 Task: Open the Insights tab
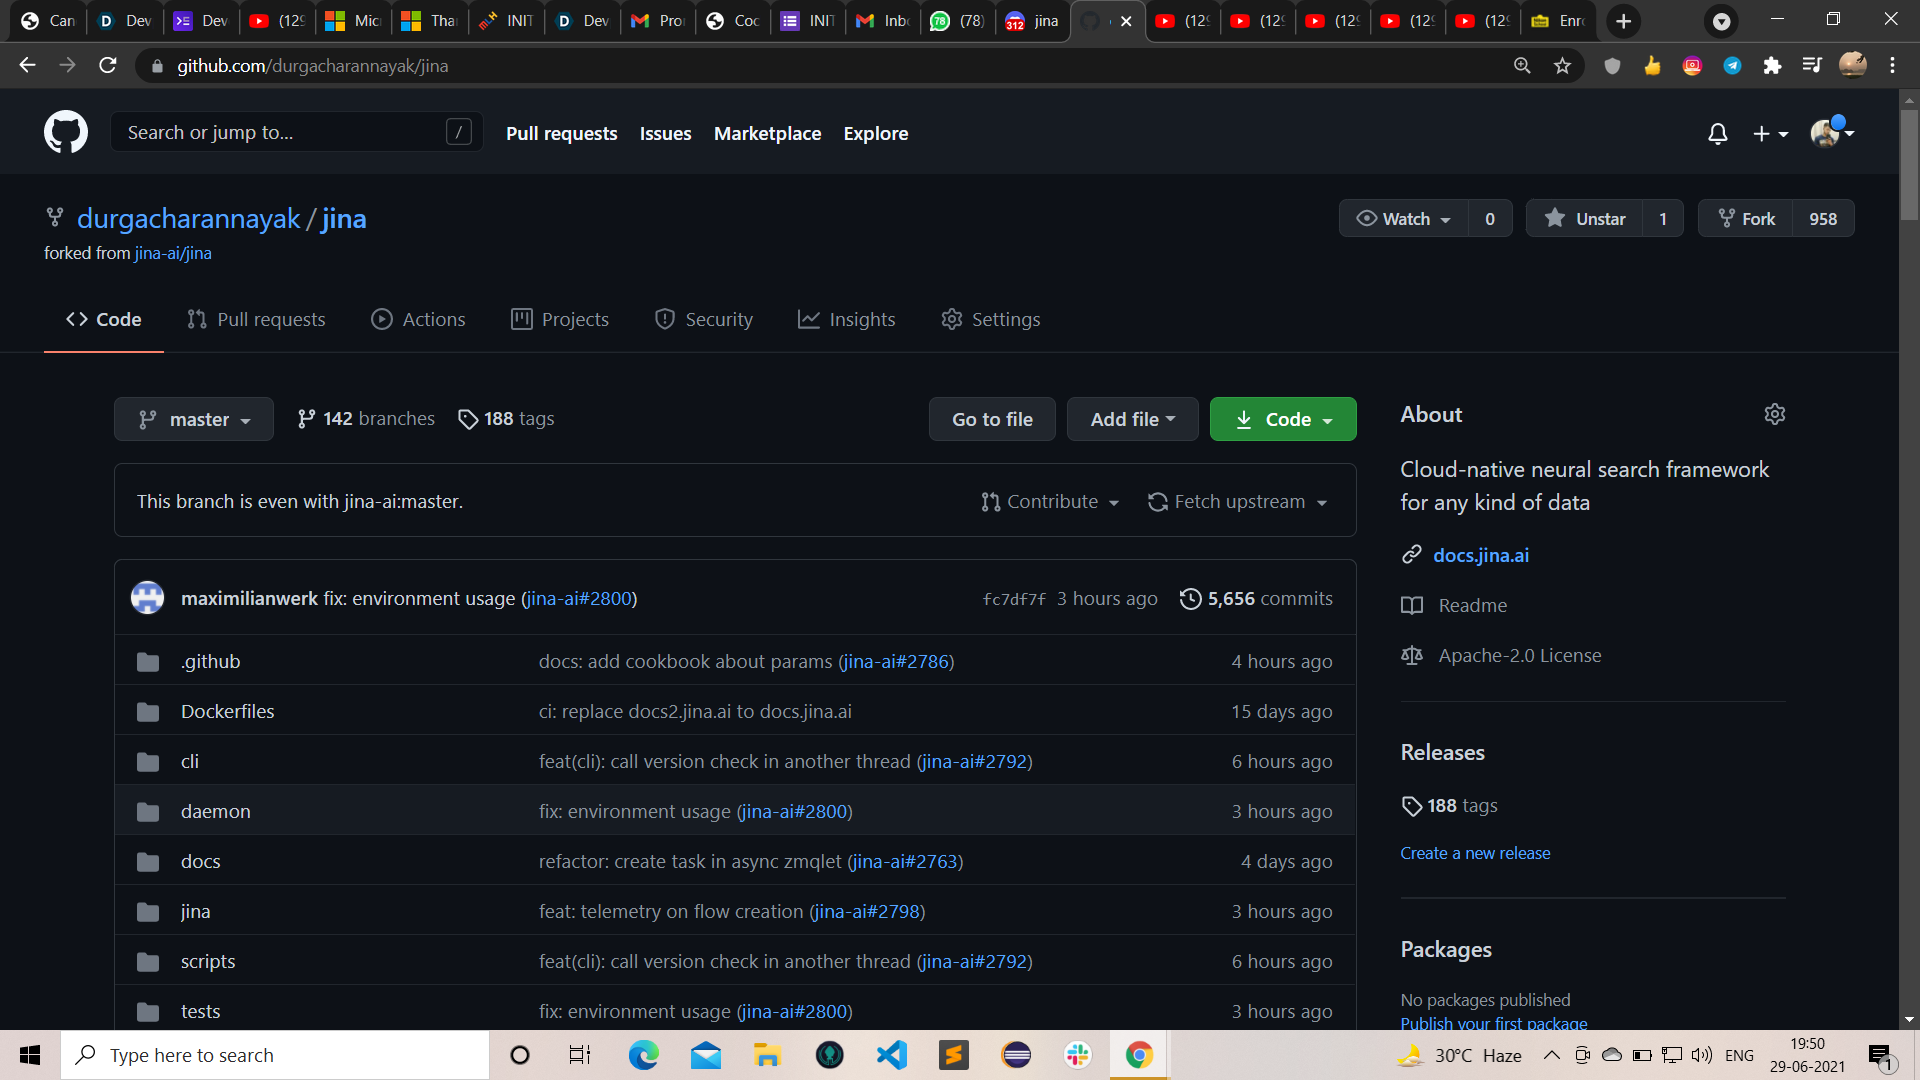[x=846, y=320]
